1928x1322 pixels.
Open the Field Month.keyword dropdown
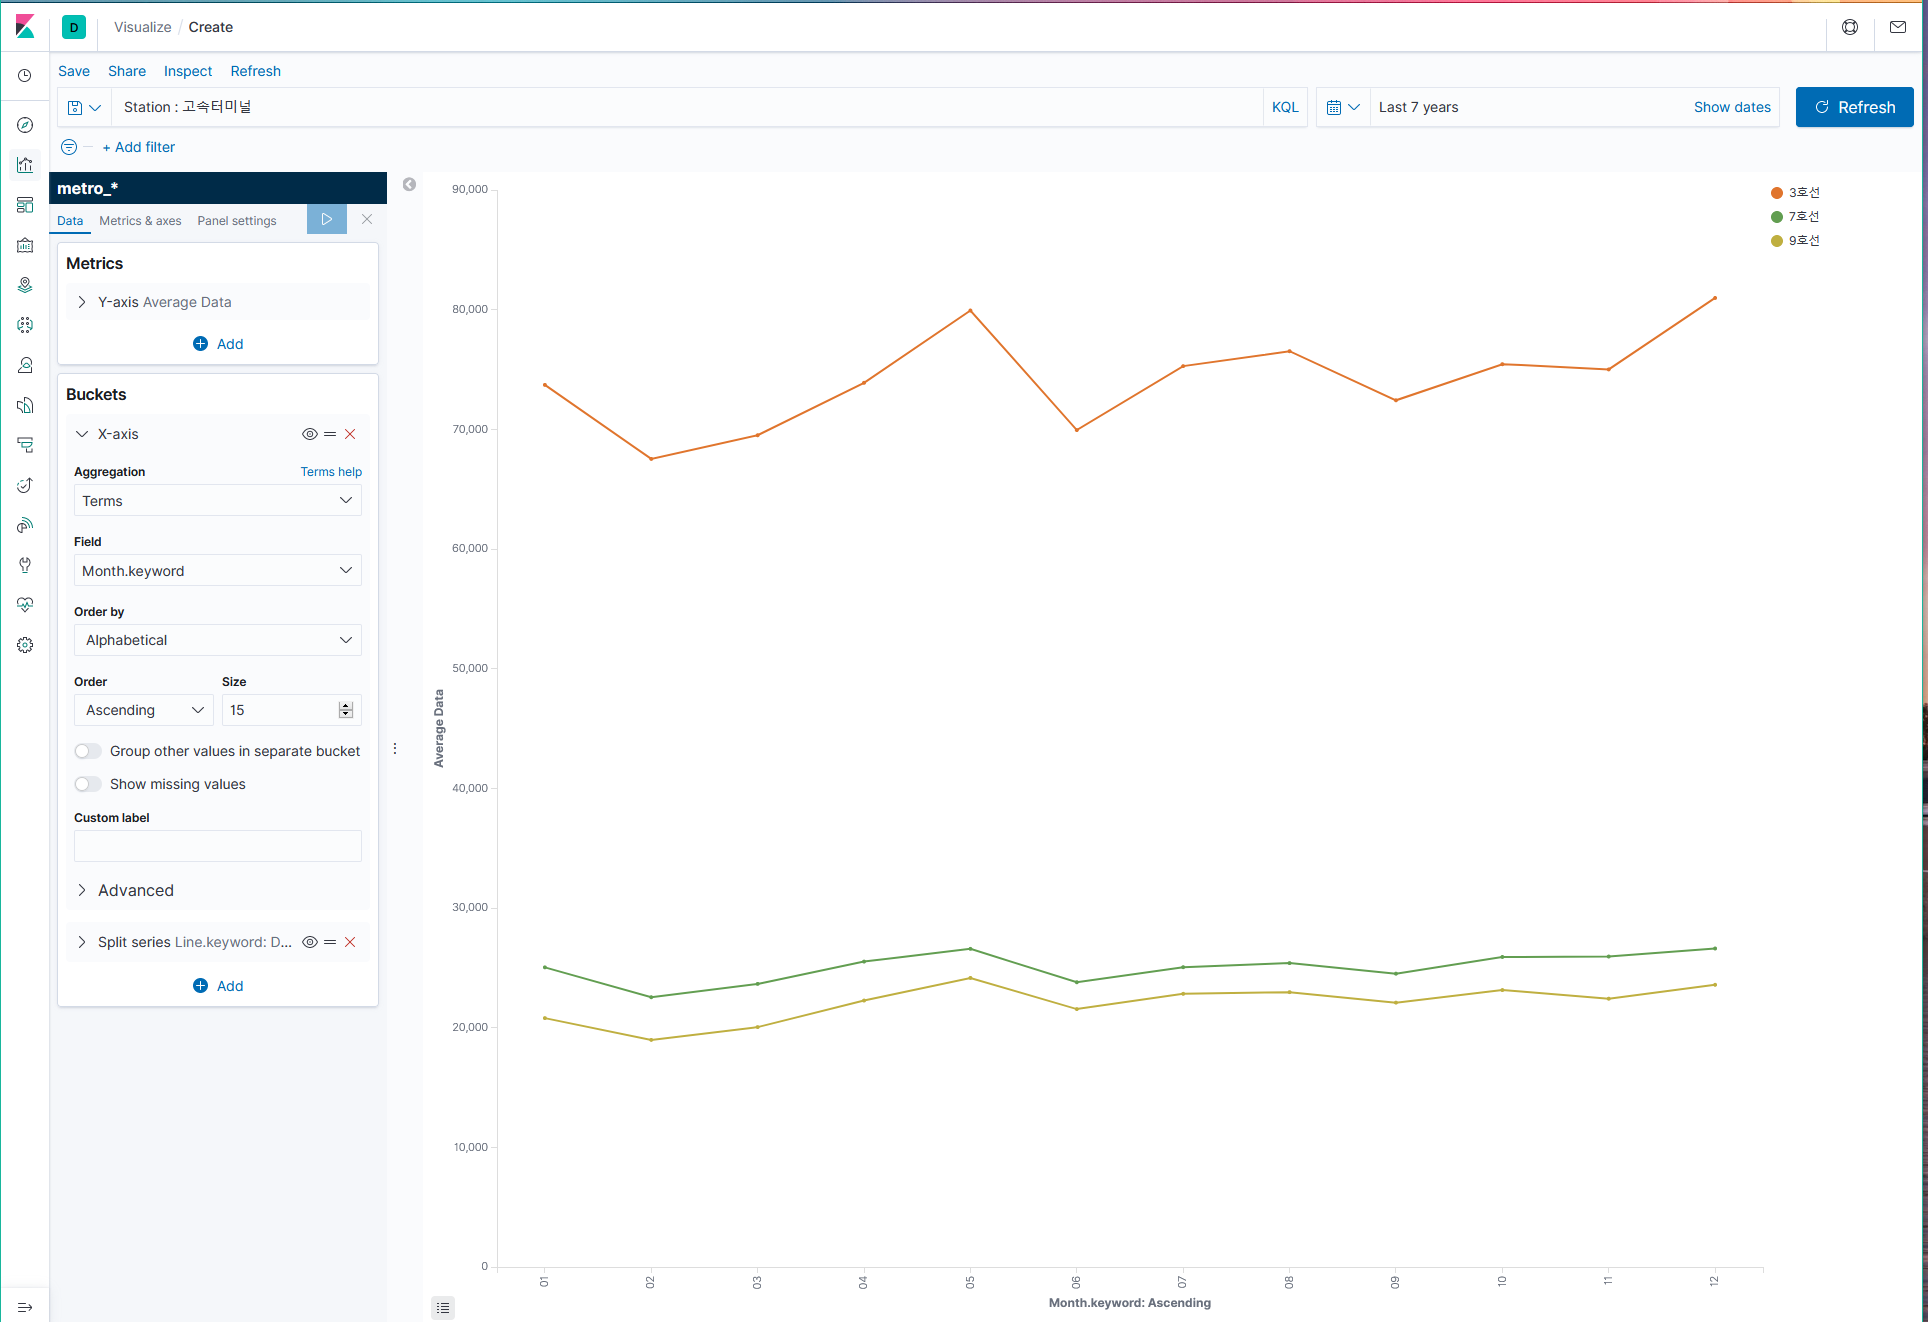tap(217, 571)
